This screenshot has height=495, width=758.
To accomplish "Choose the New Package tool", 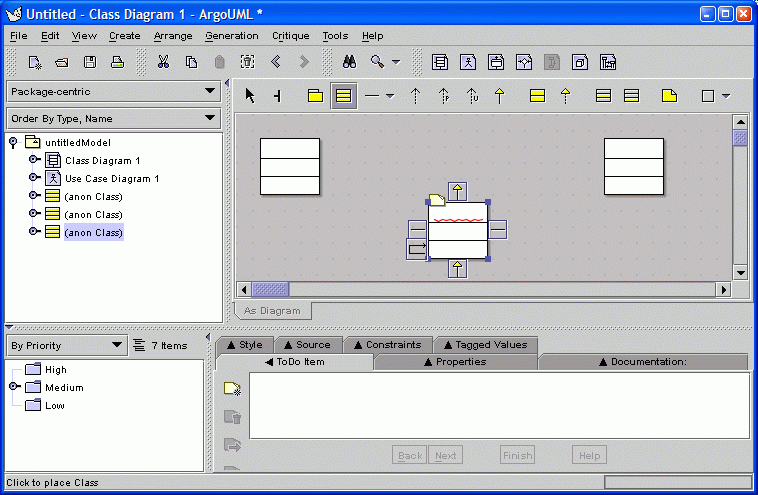I will pyautogui.click(x=315, y=96).
